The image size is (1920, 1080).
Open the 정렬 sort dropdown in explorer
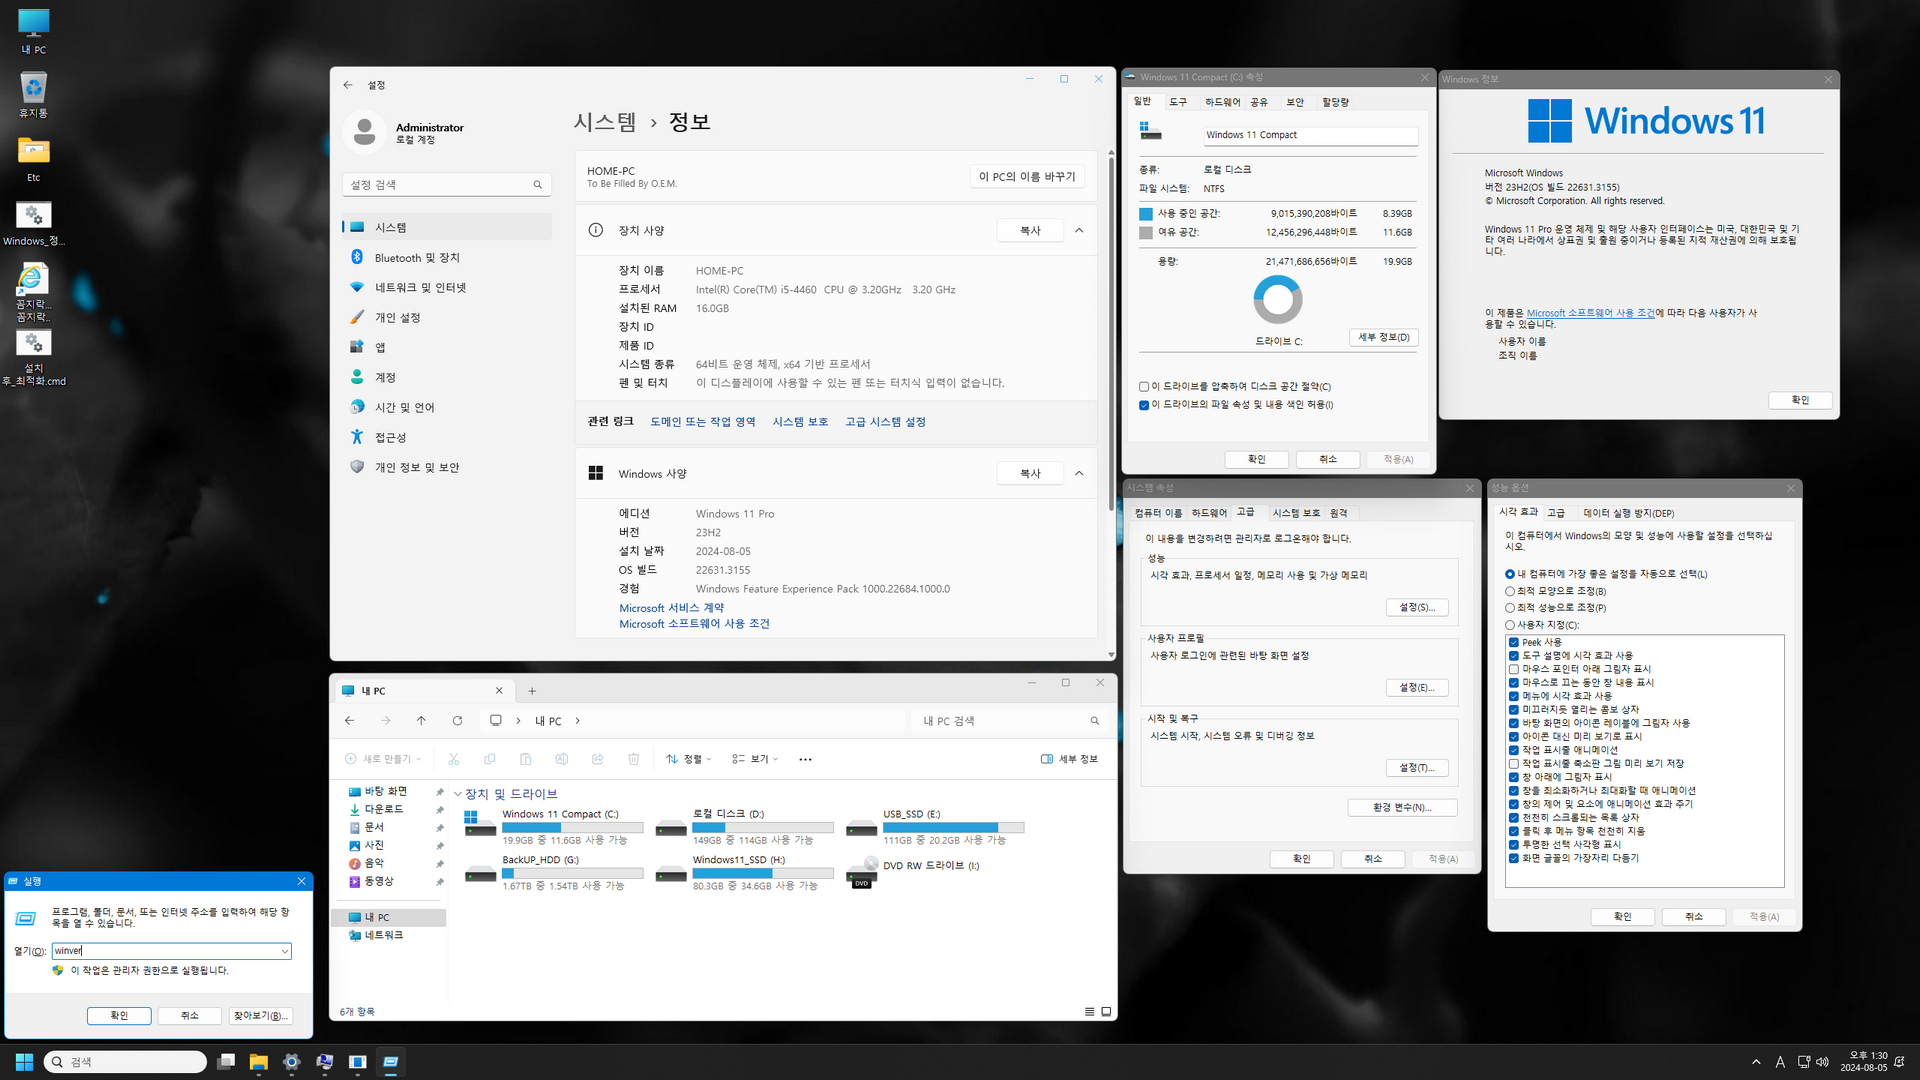pyautogui.click(x=689, y=760)
